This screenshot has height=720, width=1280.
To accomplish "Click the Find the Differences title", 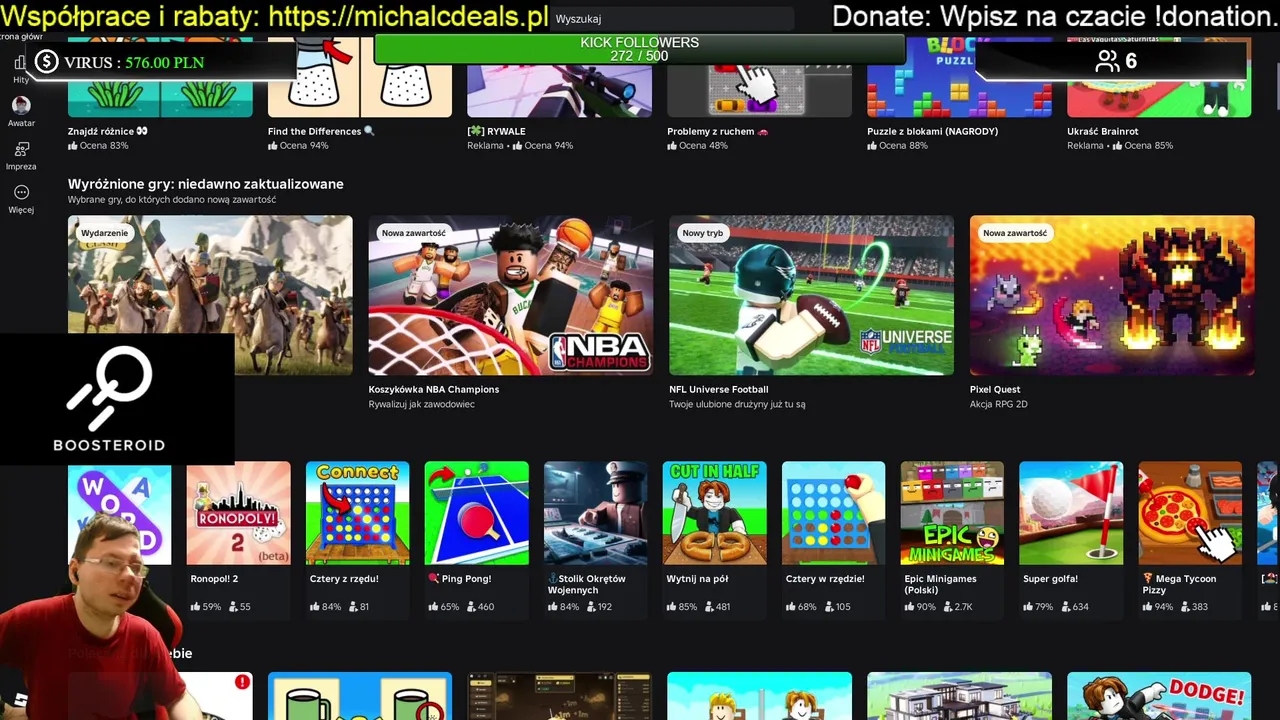I will 321,131.
